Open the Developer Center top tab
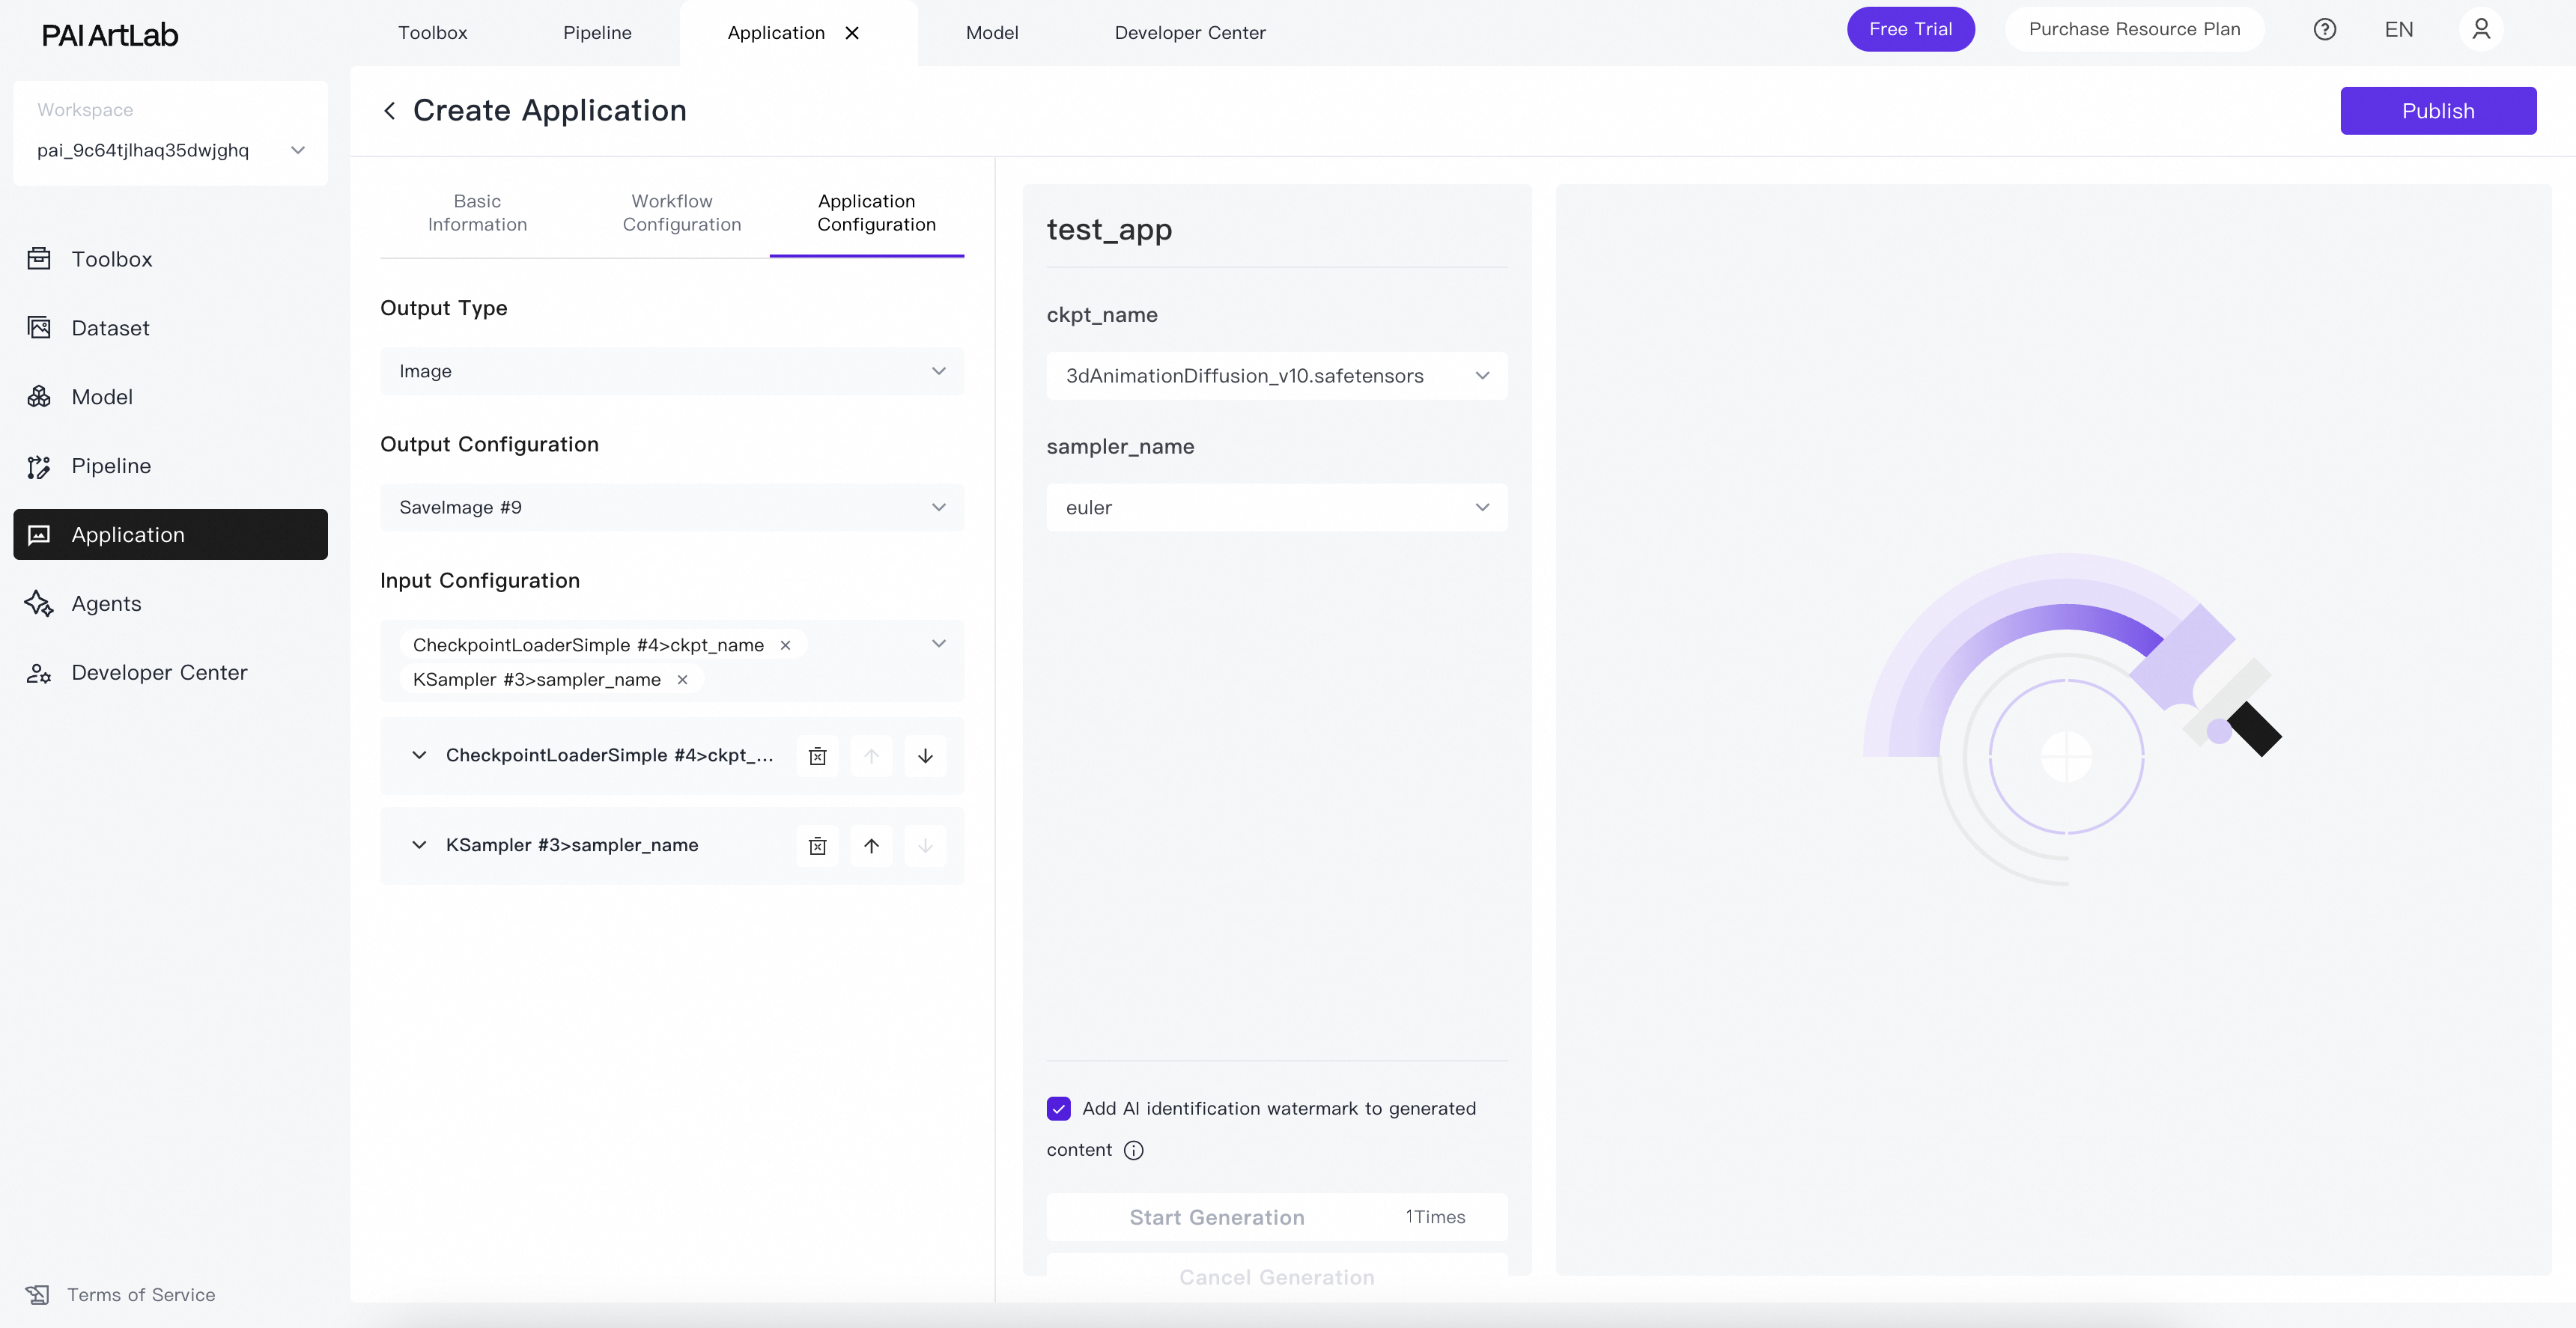The height and width of the screenshot is (1328, 2576). pos(1189,33)
